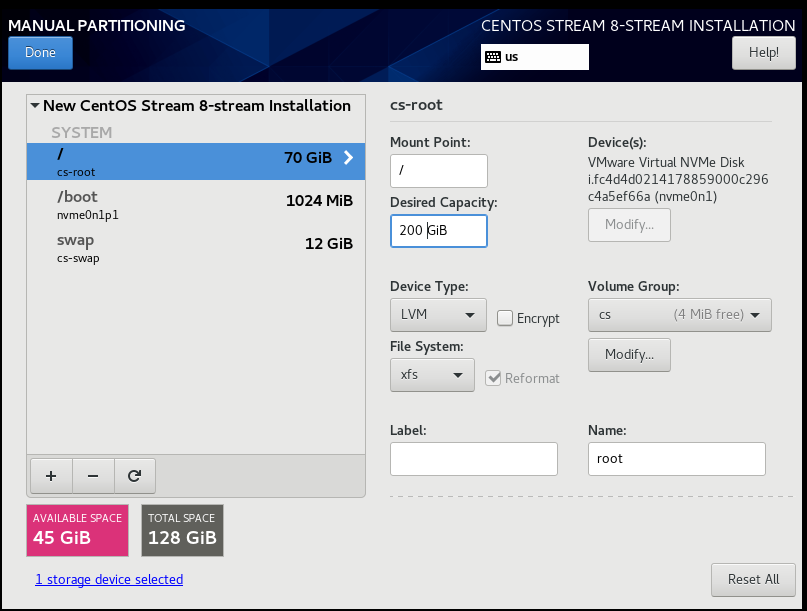Click the 70 GiB size value

point(308,158)
